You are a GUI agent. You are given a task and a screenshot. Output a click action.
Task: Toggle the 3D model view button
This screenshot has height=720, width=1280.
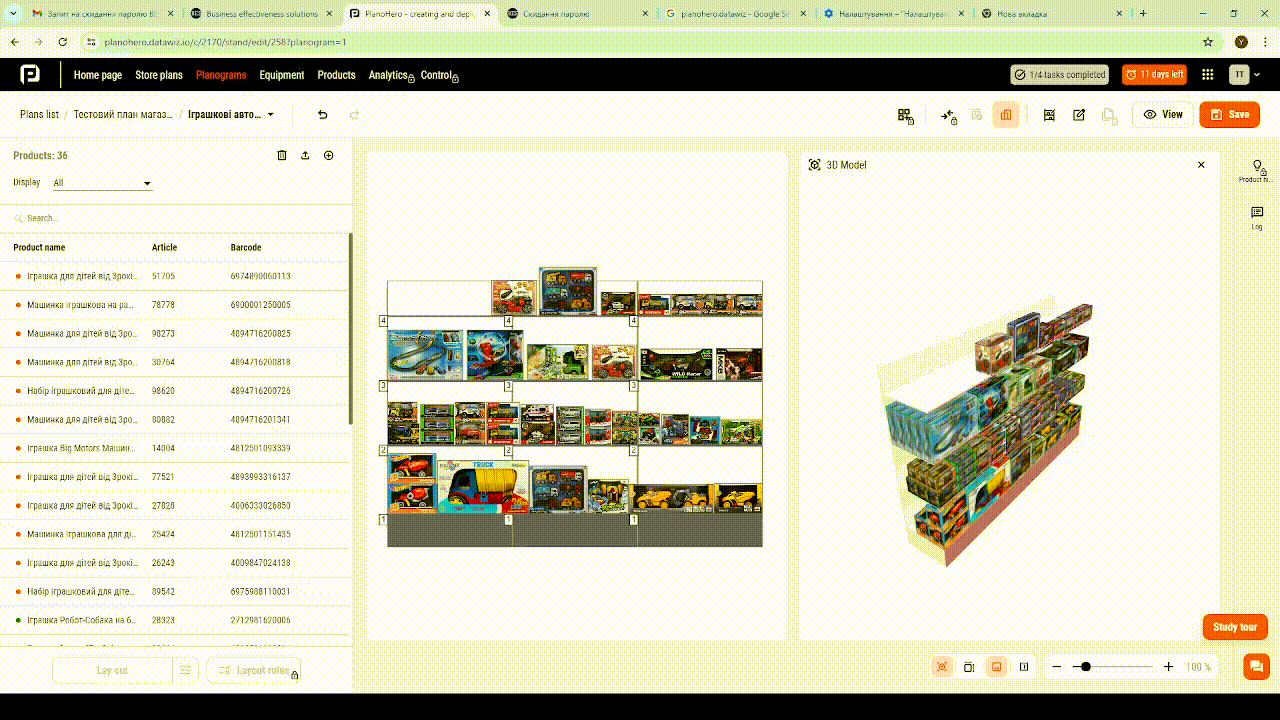942,667
